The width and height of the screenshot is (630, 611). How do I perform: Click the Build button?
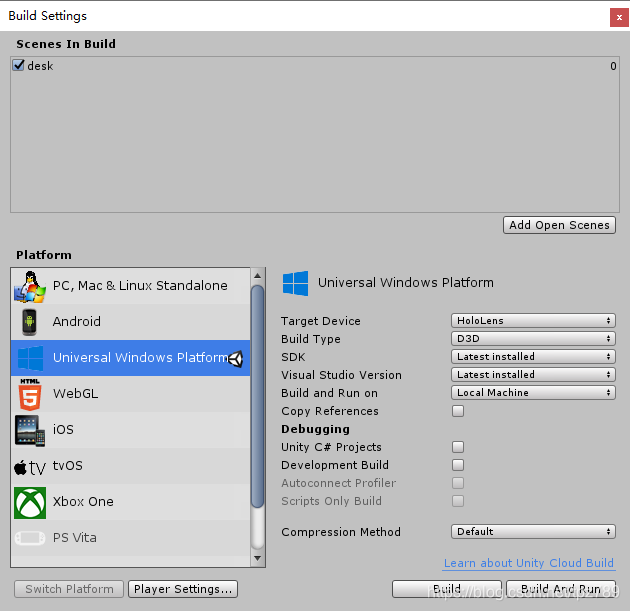(447, 589)
